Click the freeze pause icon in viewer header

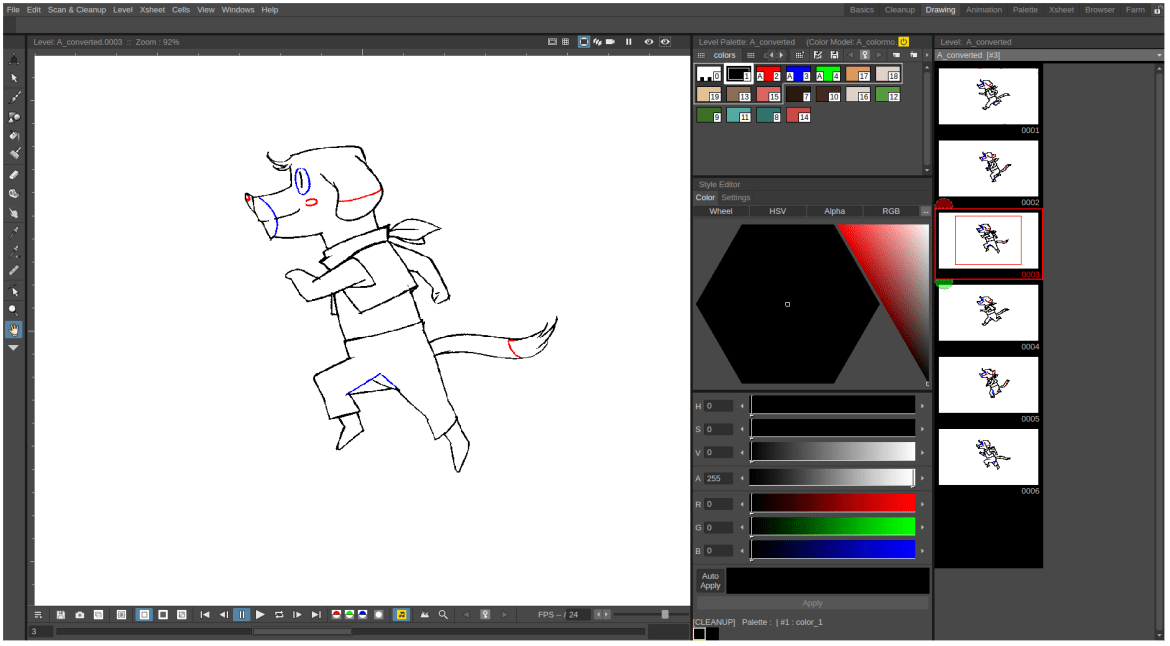pos(629,42)
